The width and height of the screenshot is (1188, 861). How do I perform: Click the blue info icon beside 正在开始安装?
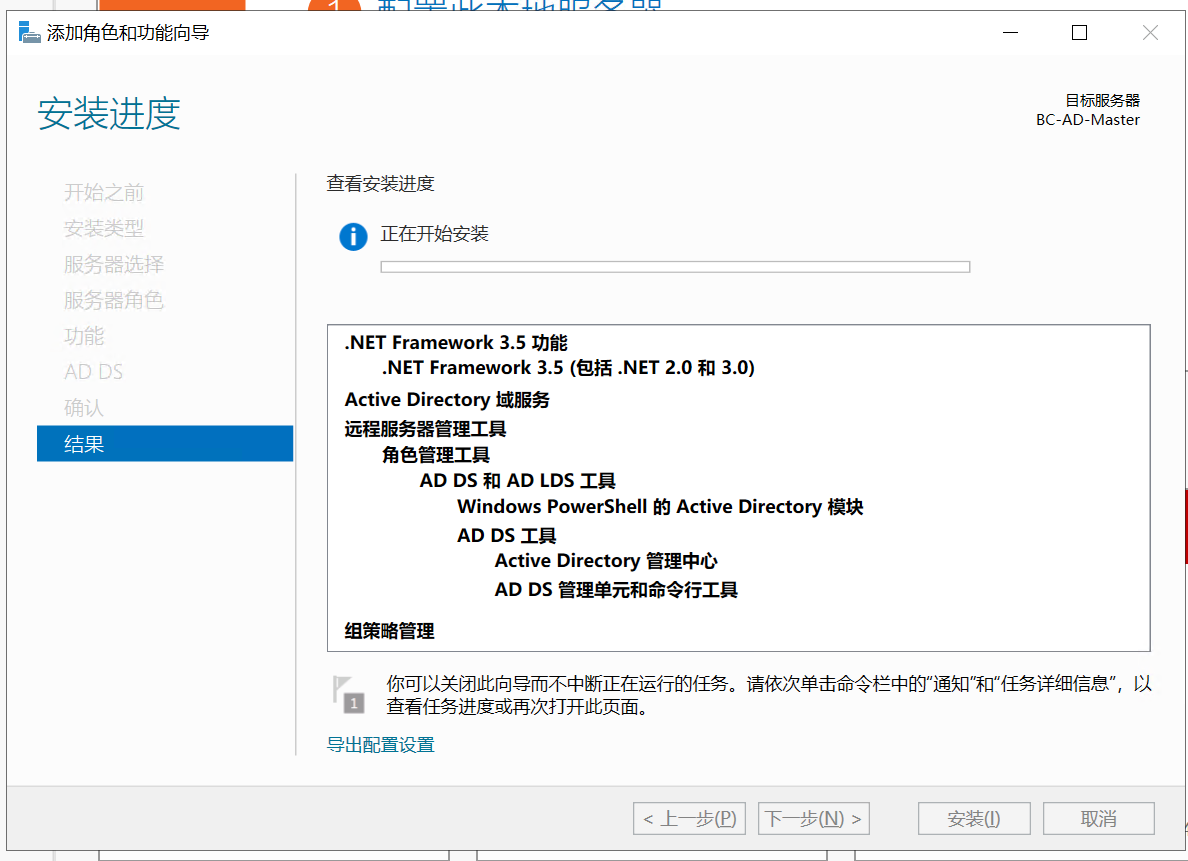[x=353, y=237]
